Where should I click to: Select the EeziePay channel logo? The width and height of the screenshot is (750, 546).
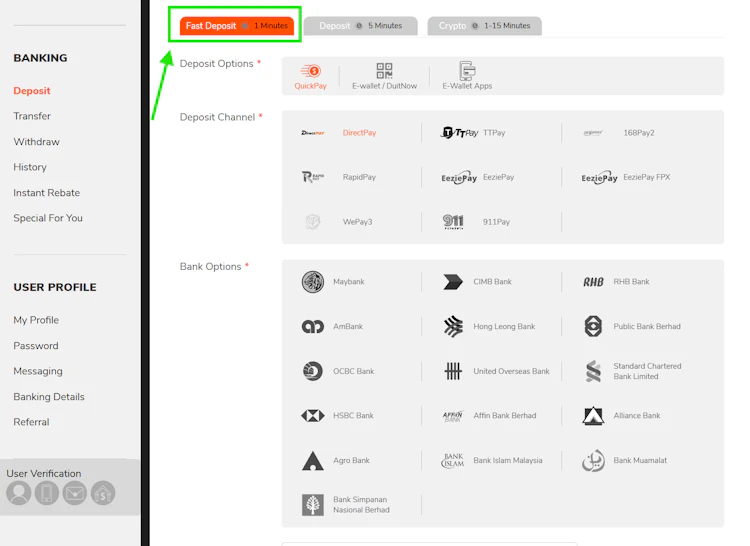[459, 178]
